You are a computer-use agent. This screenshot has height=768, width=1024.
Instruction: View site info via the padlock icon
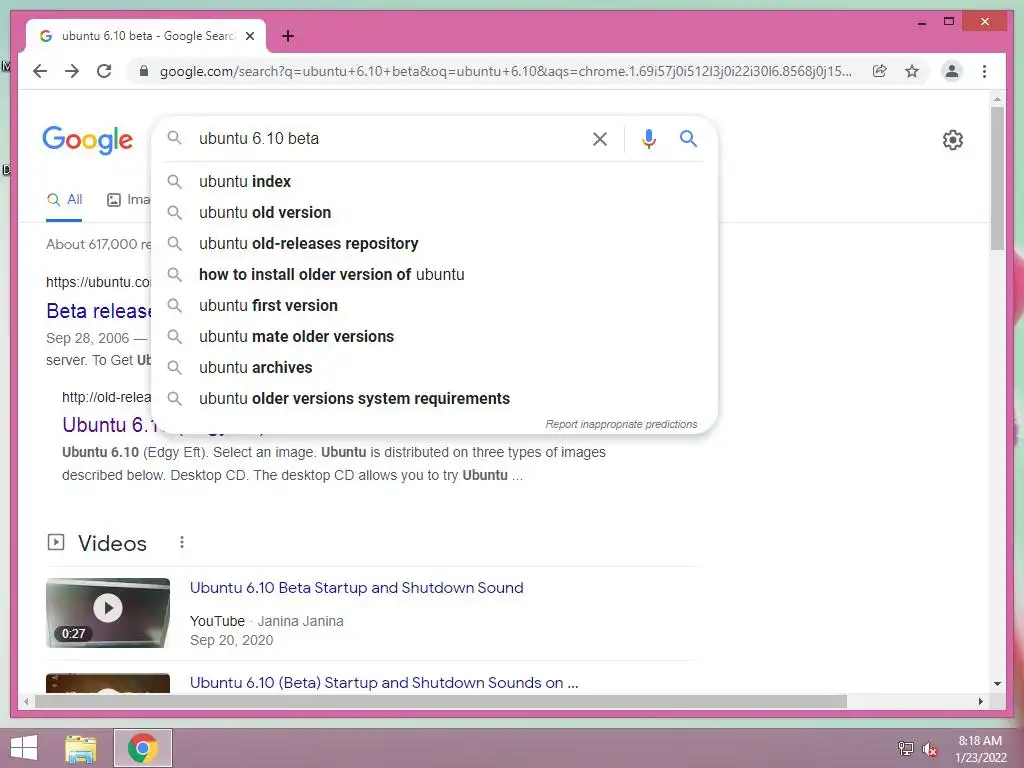(144, 71)
